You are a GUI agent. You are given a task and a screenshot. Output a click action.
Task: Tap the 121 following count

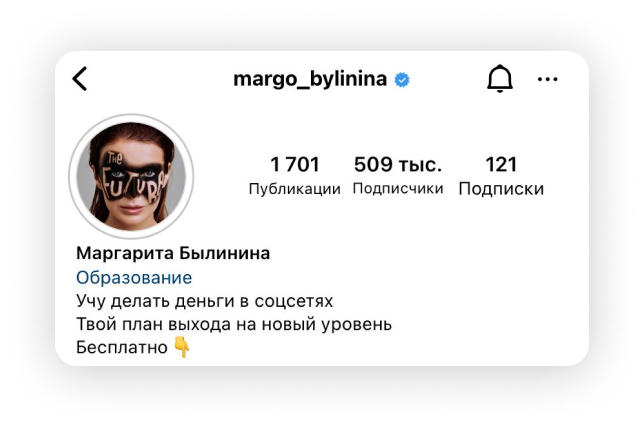click(501, 165)
